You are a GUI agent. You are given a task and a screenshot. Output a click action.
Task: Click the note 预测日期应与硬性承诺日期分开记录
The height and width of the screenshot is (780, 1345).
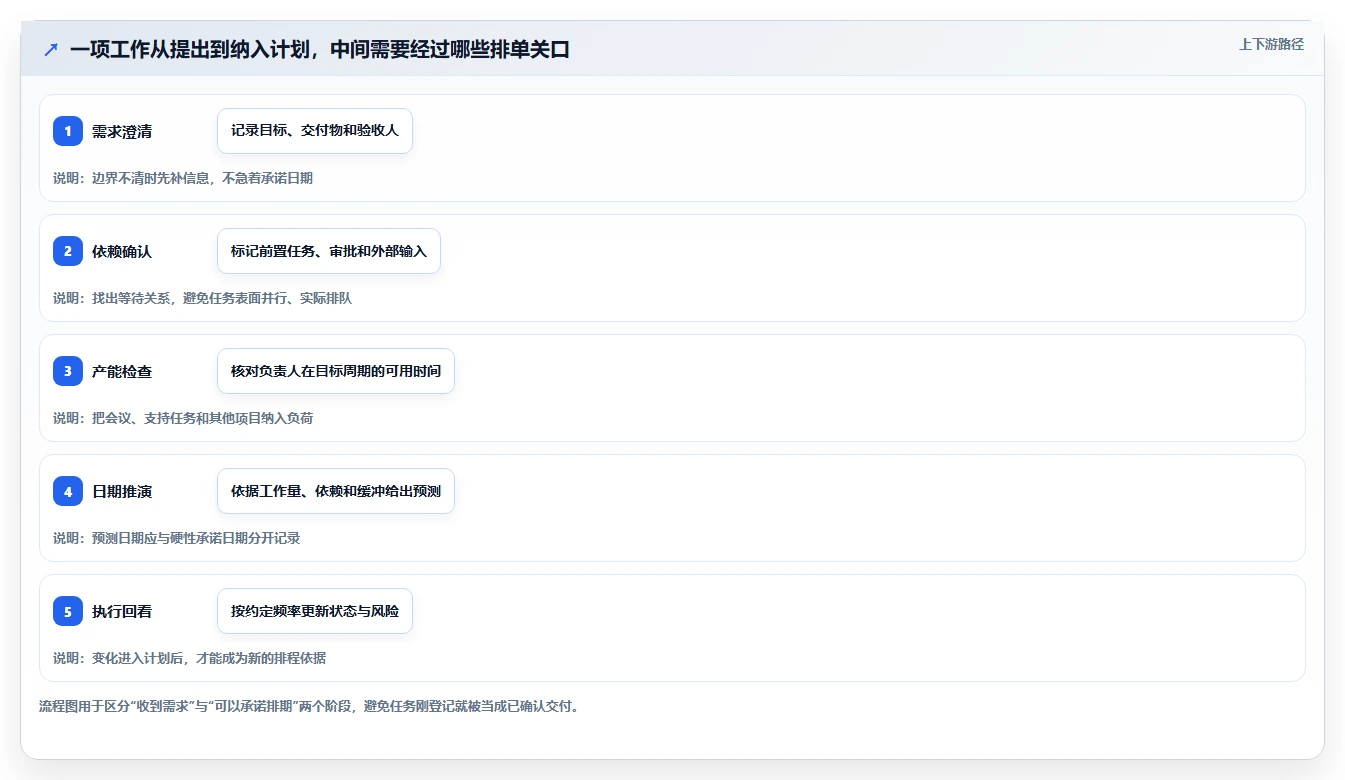tap(196, 538)
